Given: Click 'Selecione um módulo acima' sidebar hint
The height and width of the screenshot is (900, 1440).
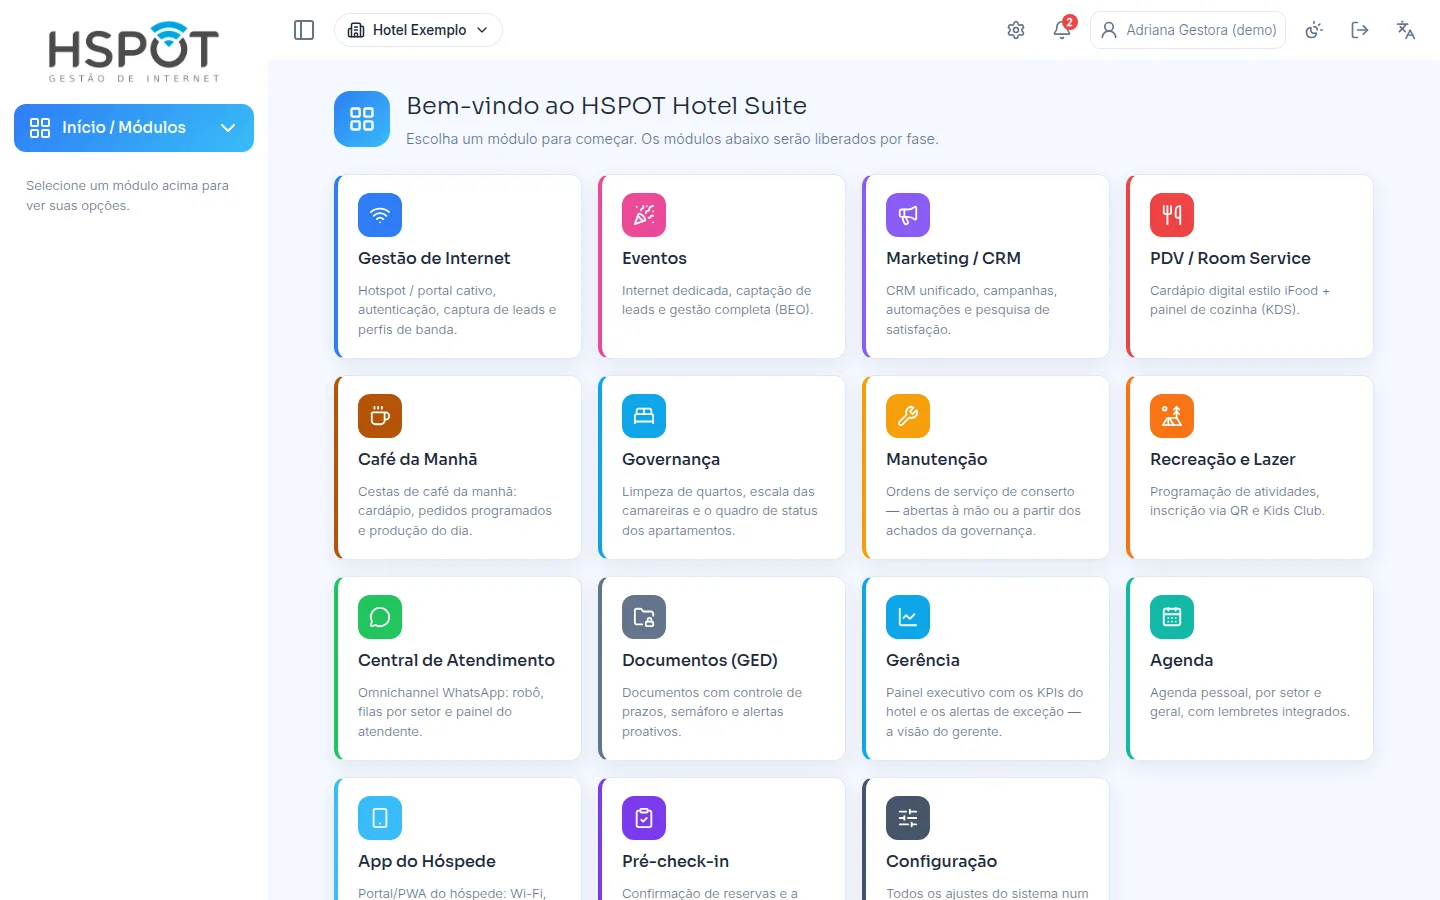Looking at the screenshot, I should tap(127, 195).
